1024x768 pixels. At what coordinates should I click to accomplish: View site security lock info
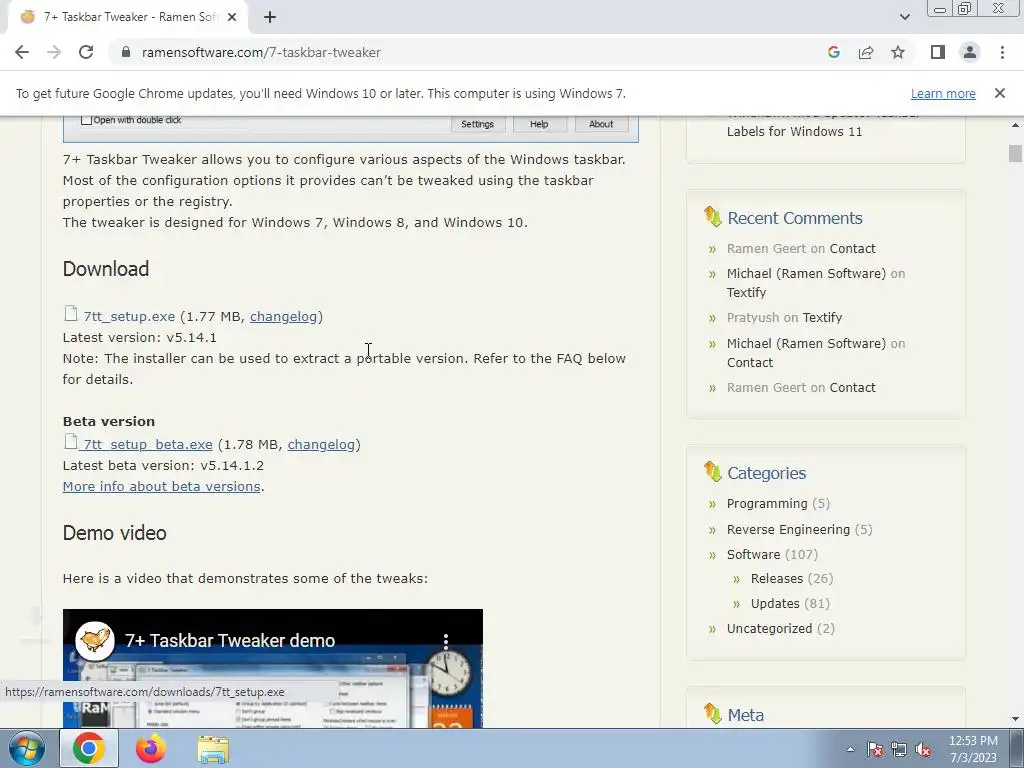[126, 52]
